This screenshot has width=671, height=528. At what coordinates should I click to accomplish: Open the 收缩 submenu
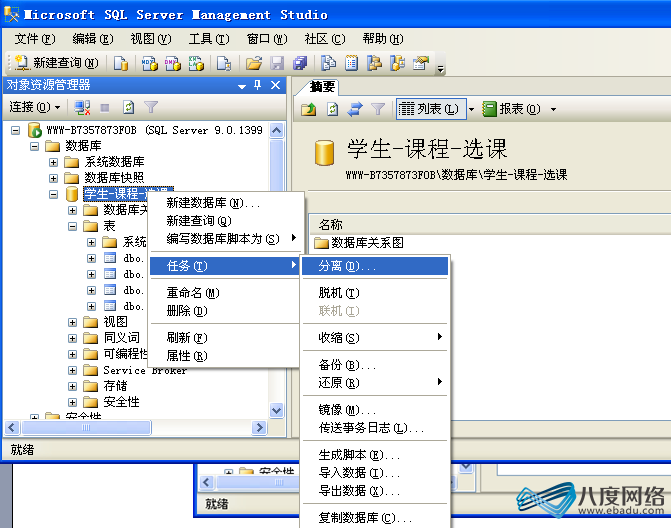pos(375,338)
